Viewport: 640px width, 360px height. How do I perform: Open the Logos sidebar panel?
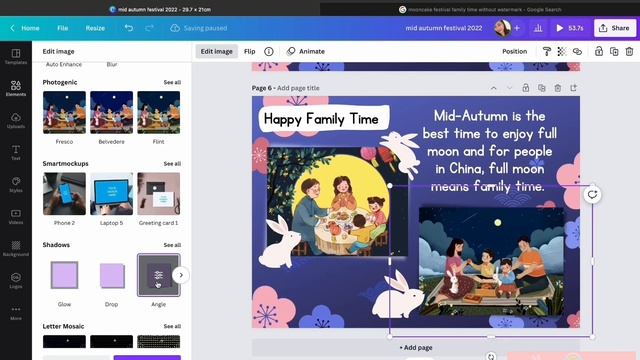(x=16, y=280)
